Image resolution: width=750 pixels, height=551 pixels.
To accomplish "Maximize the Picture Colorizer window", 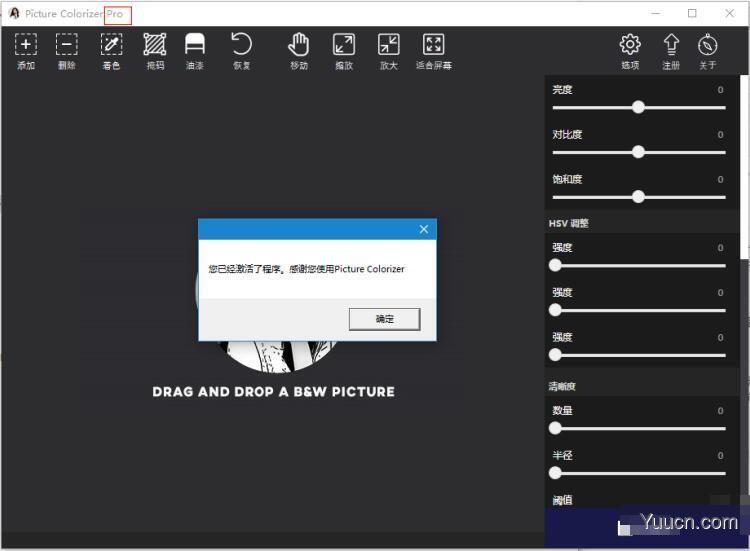I will (x=692, y=13).
